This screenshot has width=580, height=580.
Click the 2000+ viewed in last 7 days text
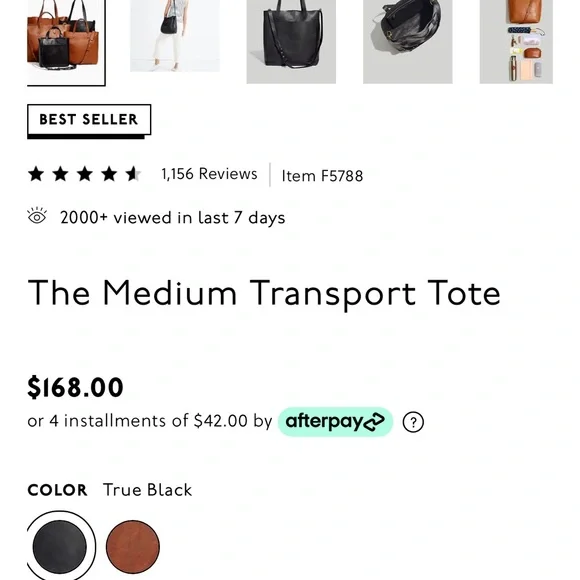tap(172, 218)
